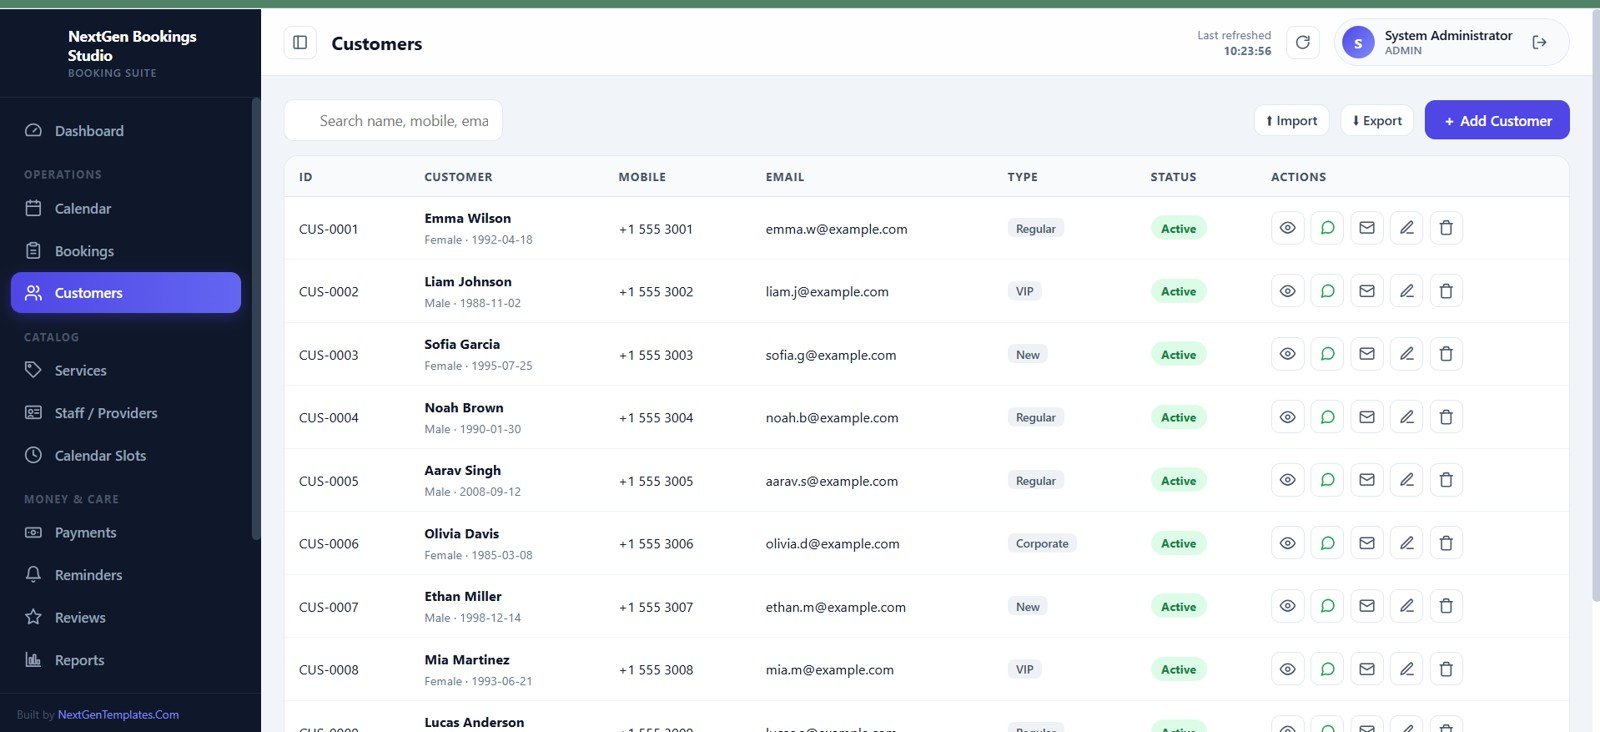Toggle the sidebar collapse icon
1600x732 pixels.
[300, 43]
